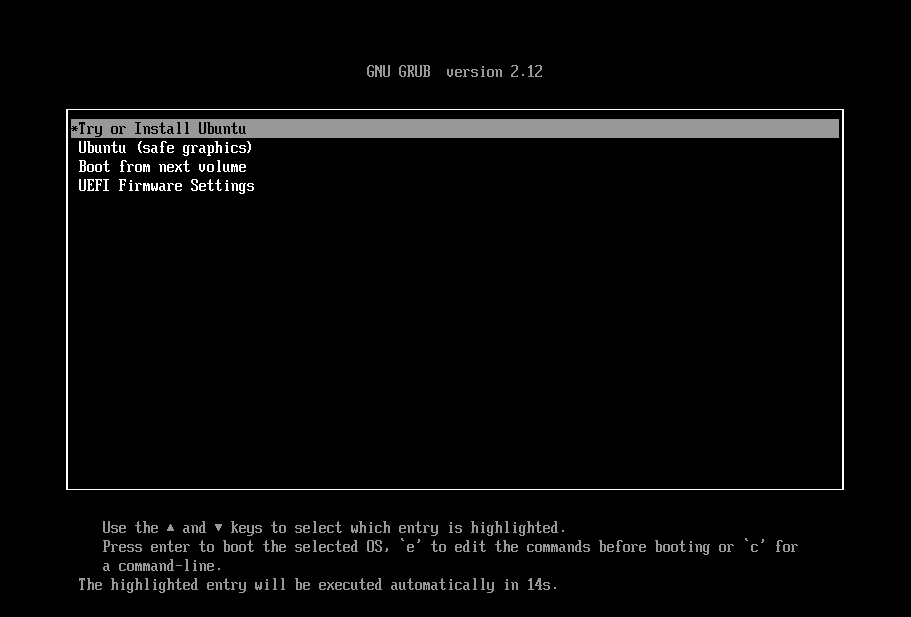Click the "a command-line." help text
The width and height of the screenshot is (911, 617).
[x=162, y=566]
